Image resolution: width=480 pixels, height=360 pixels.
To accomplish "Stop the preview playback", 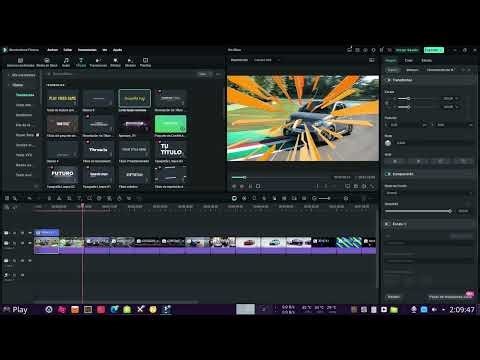I will point(258,186).
